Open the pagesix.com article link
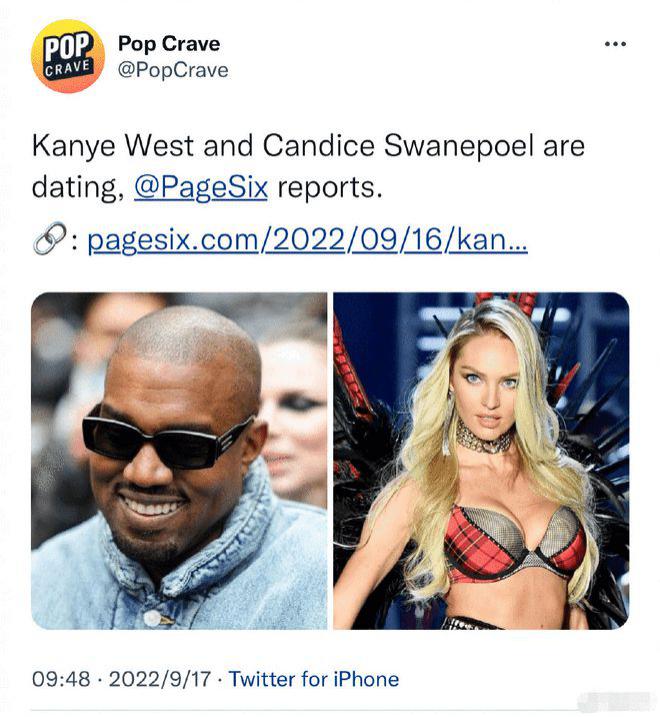 click(x=307, y=240)
